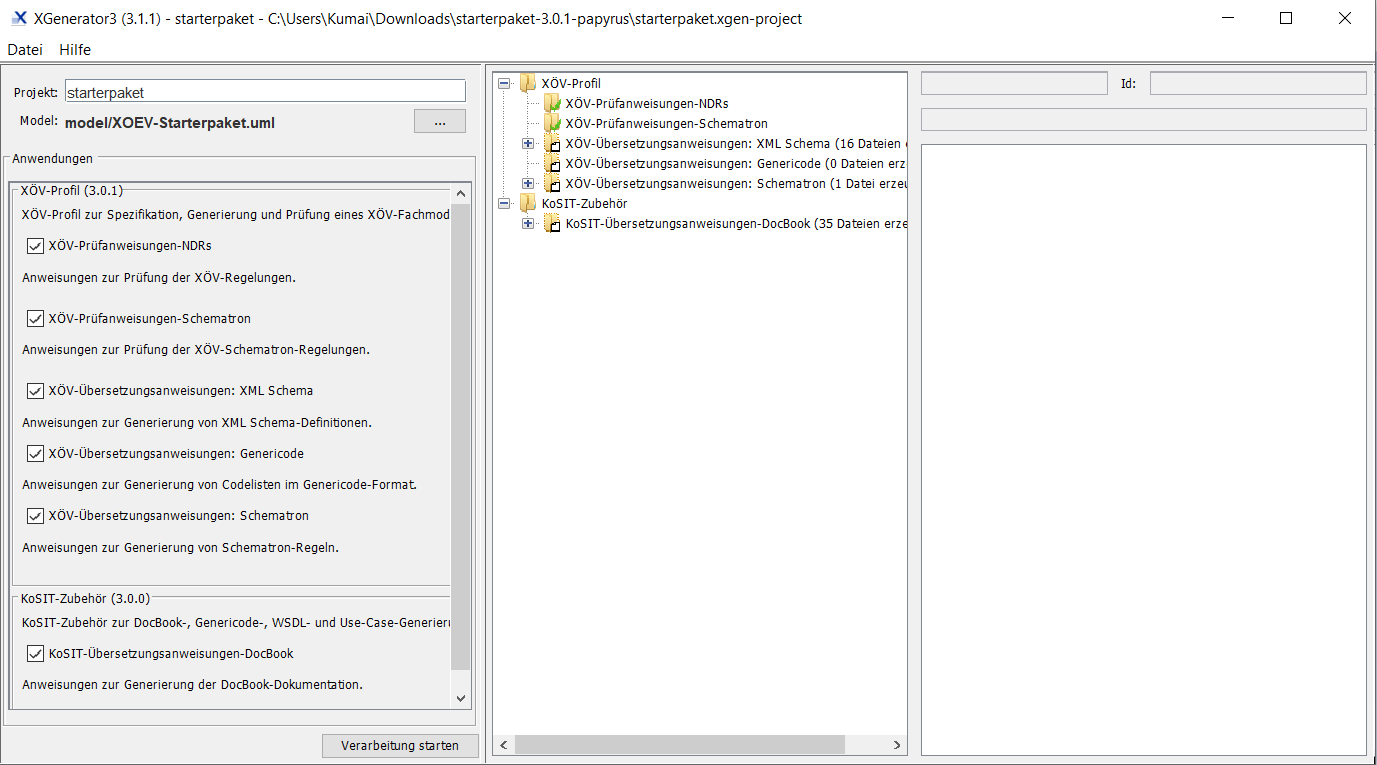Minimize the XGenerator3 window
The image size is (1377, 765).
[x=1228, y=18]
